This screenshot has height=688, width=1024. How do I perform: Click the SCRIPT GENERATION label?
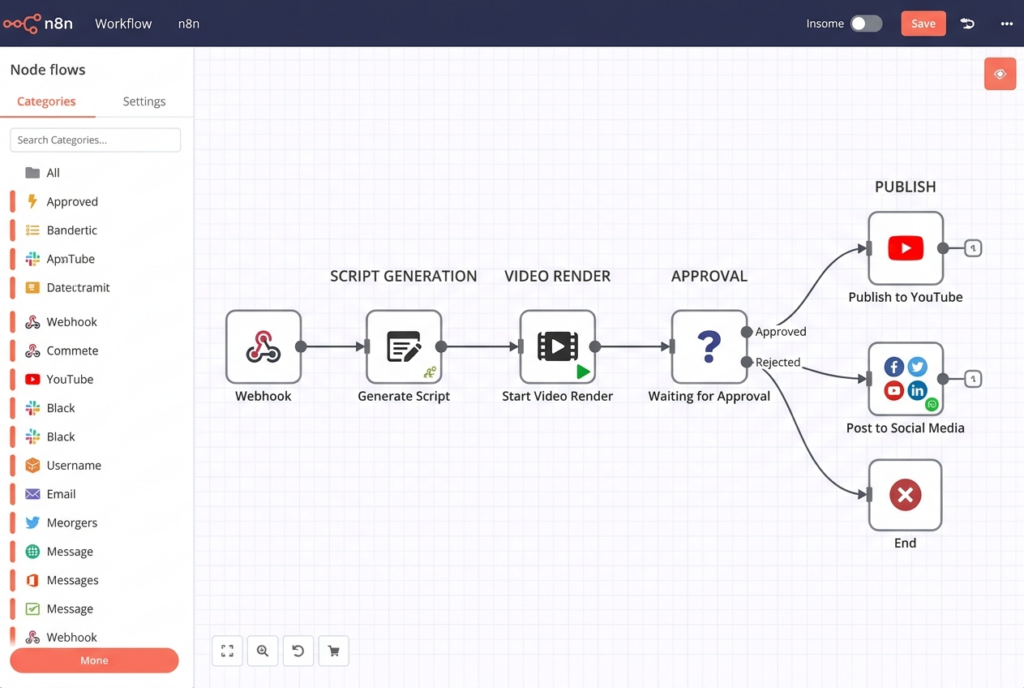tap(404, 276)
